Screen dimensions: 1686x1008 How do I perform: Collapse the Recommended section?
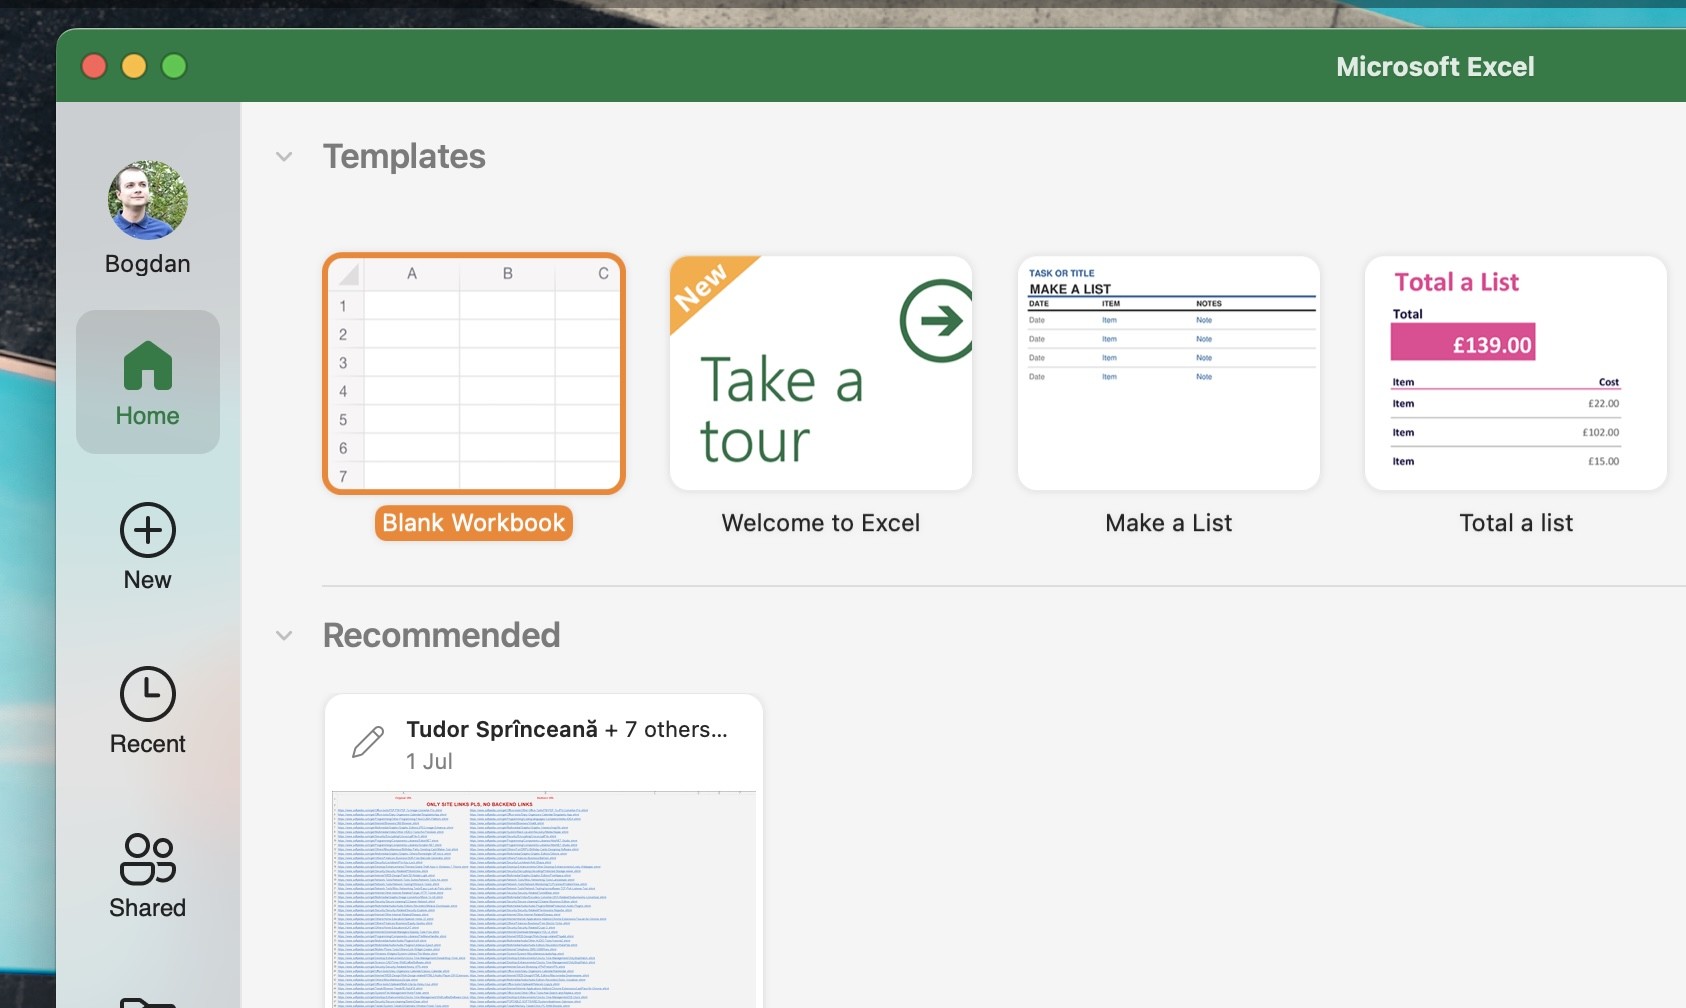tap(284, 636)
